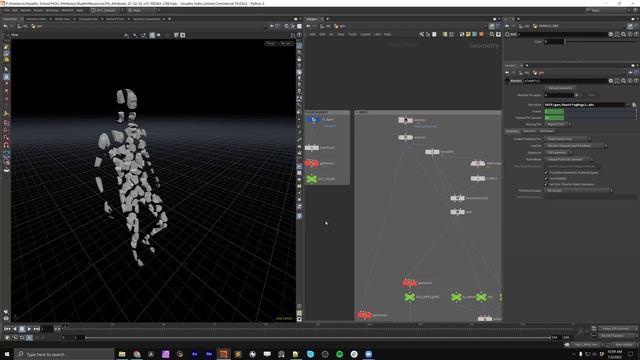Open Primitive Groups dropdown
The image size is (640, 360).
pyautogui.click(x=578, y=191)
